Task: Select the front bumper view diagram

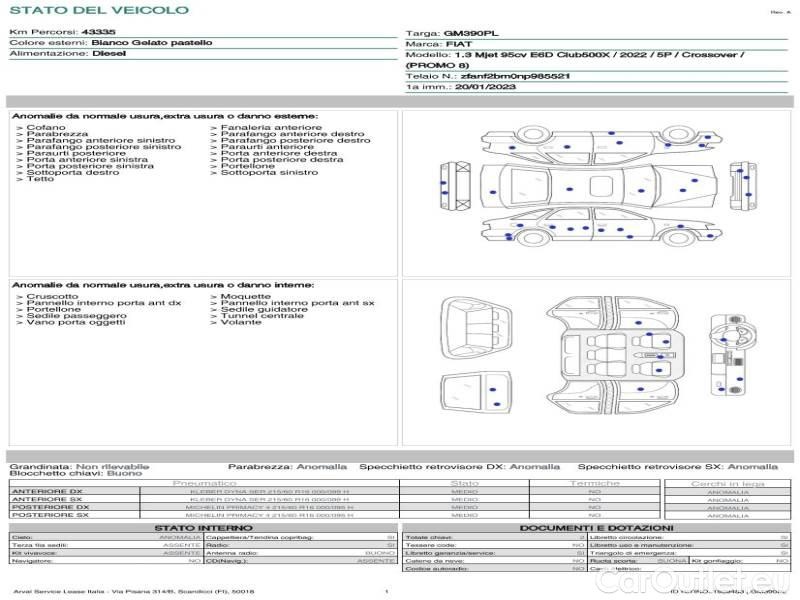Action: click(x=742, y=186)
